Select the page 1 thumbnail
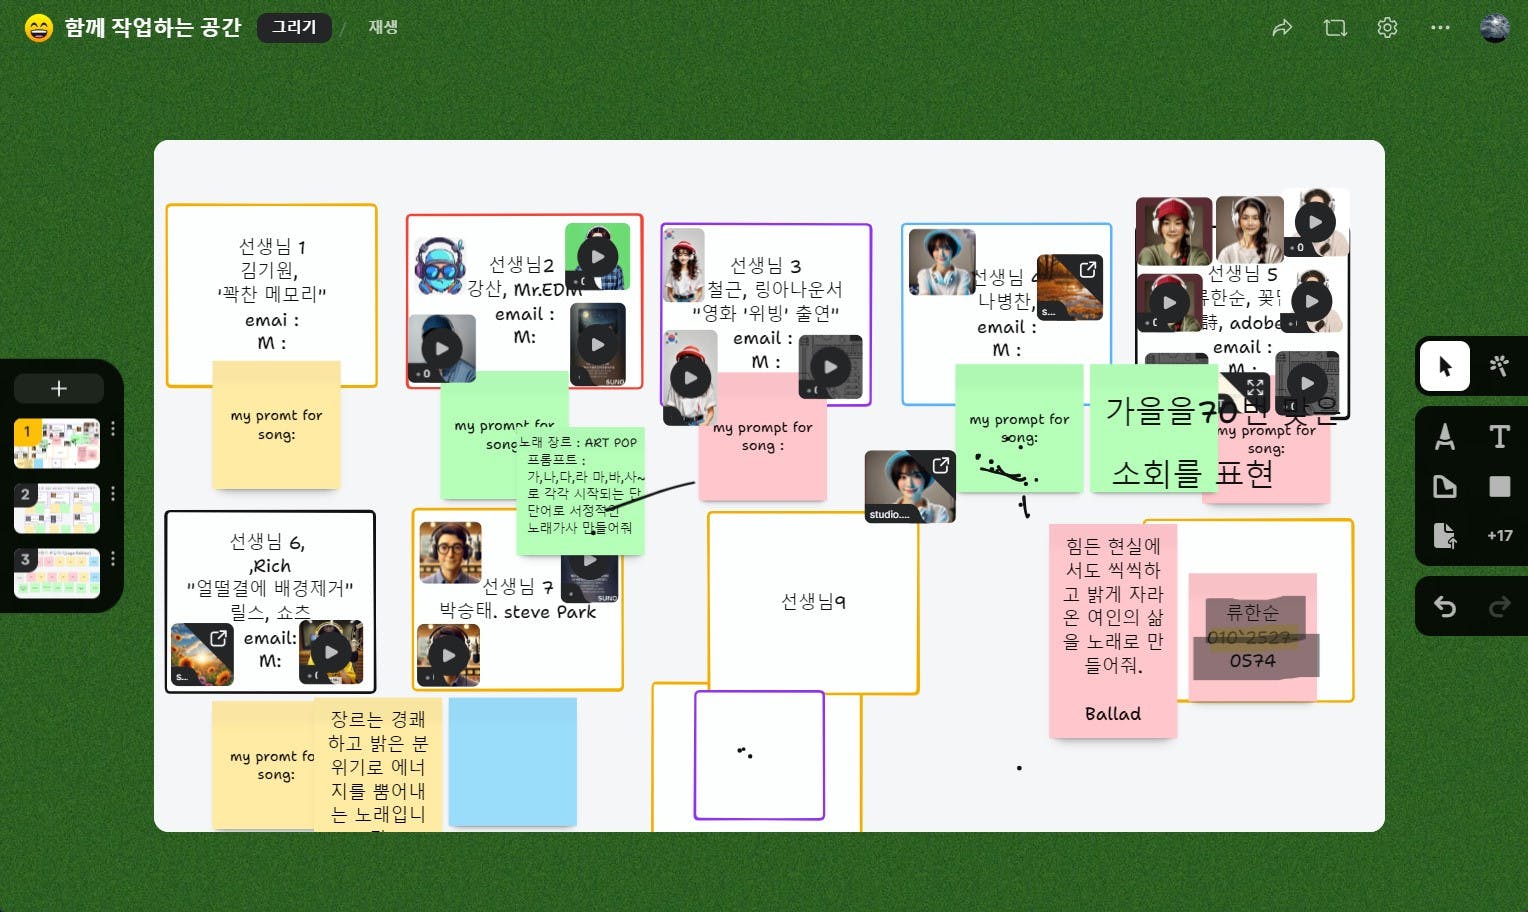The image size is (1528, 912). point(57,444)
